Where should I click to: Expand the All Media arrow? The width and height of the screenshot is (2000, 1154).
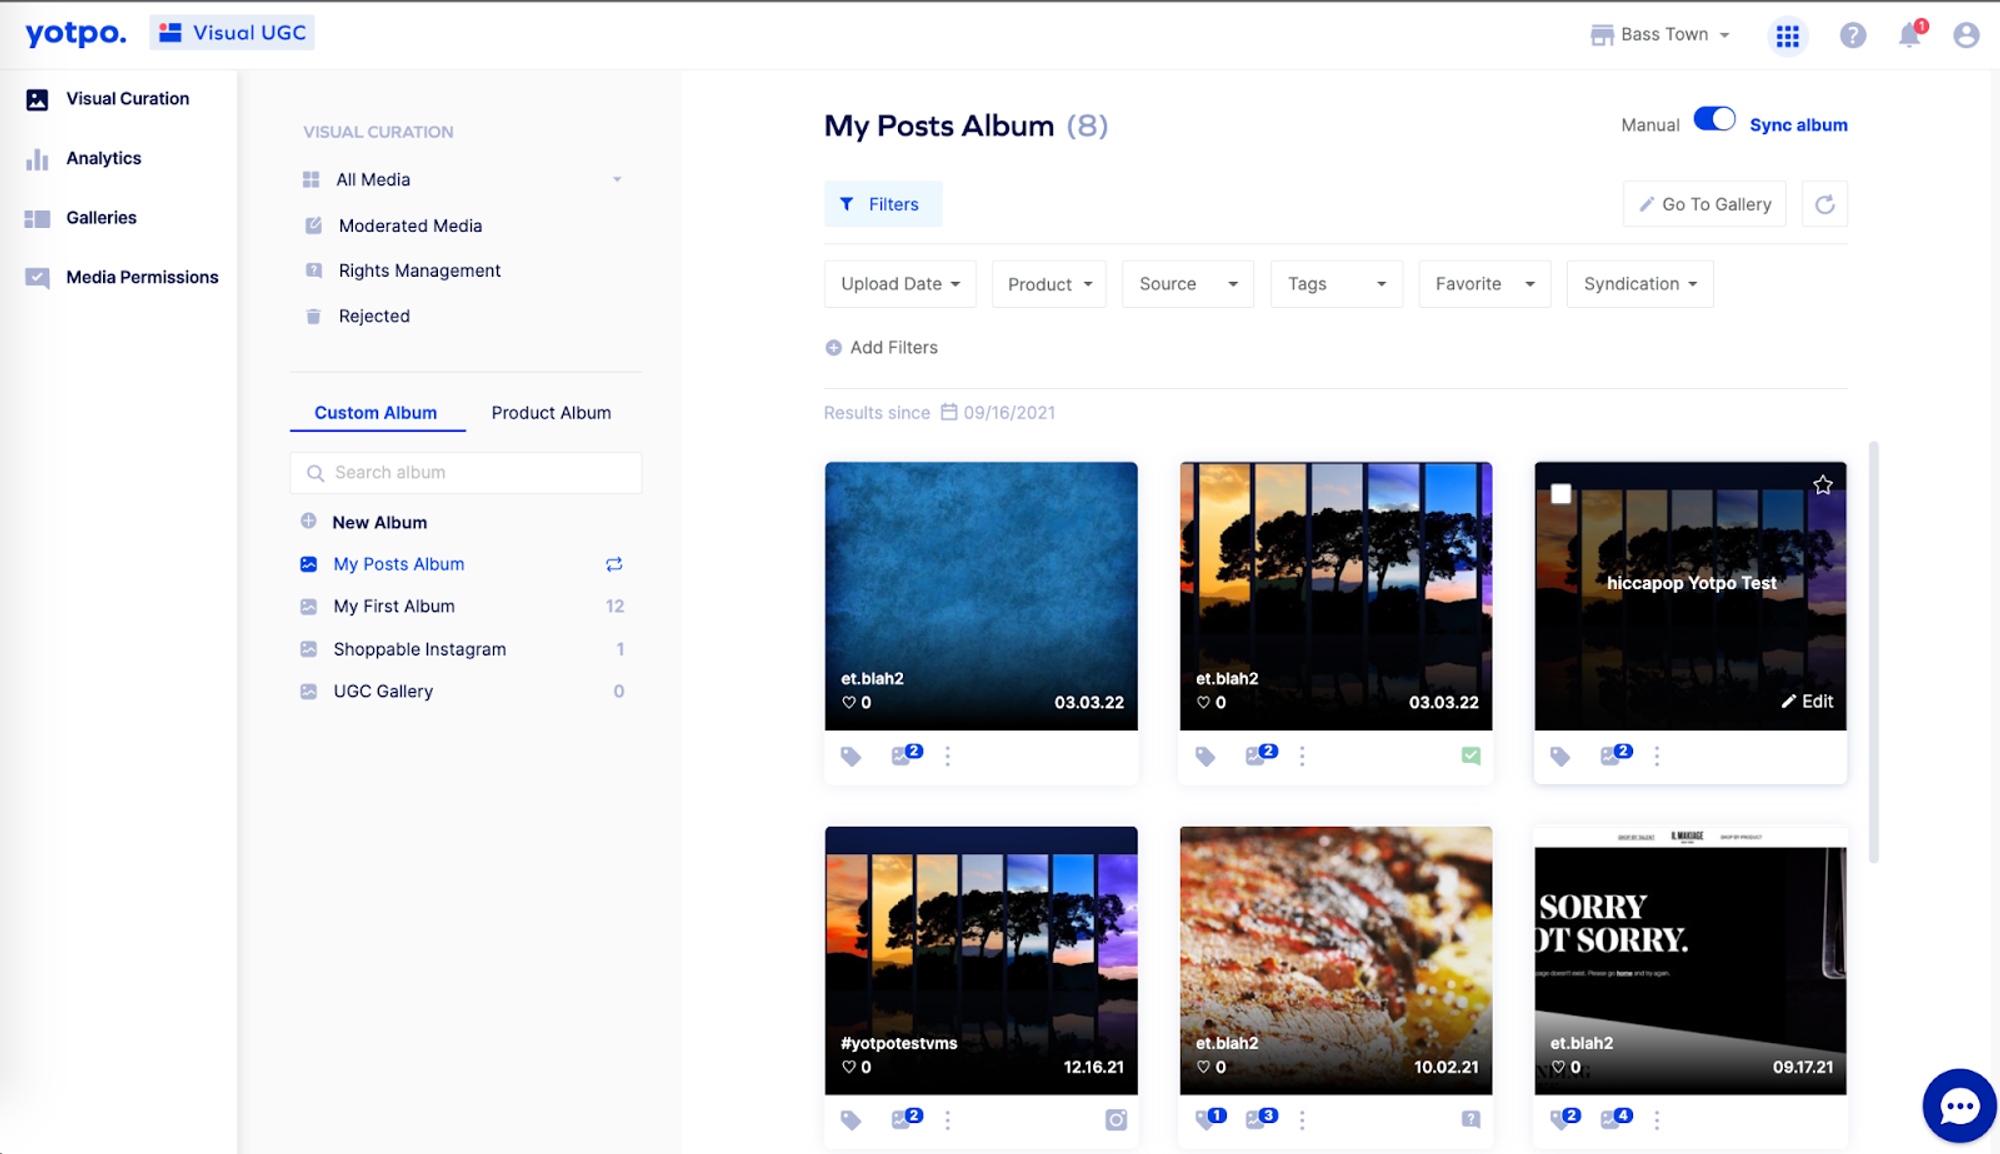click(x=617, y=180)
